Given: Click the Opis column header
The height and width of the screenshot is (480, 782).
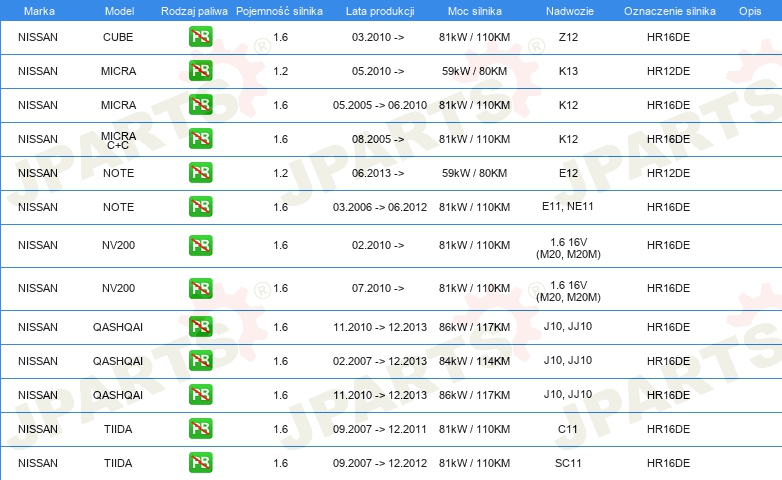Looking at the screenshot, I should click(750, 11).
